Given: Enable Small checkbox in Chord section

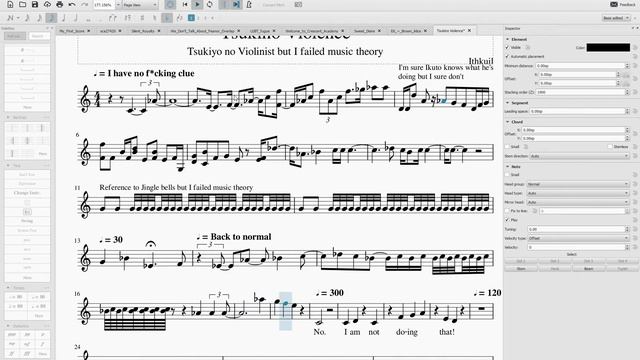Looking at the screenshot, I should [507, 147].
